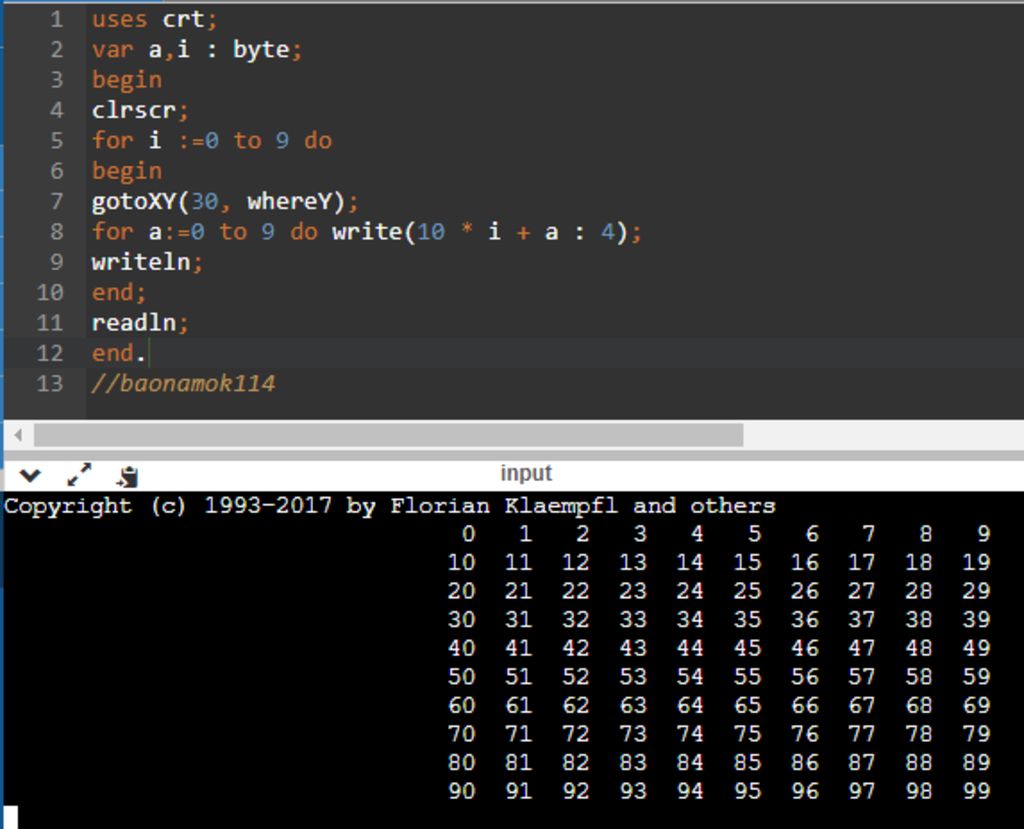Place cursor on 'uses crt;' line
The image size is (1024, 829).
154,19
